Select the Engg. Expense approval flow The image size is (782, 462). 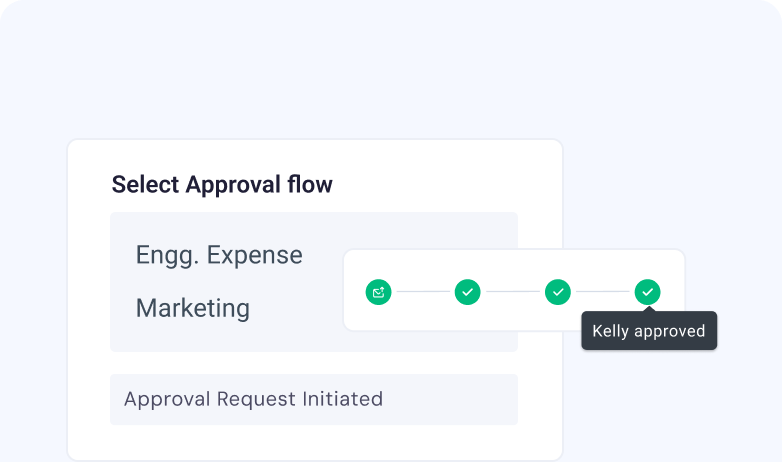pyautogui.click(x=219, y=255)
